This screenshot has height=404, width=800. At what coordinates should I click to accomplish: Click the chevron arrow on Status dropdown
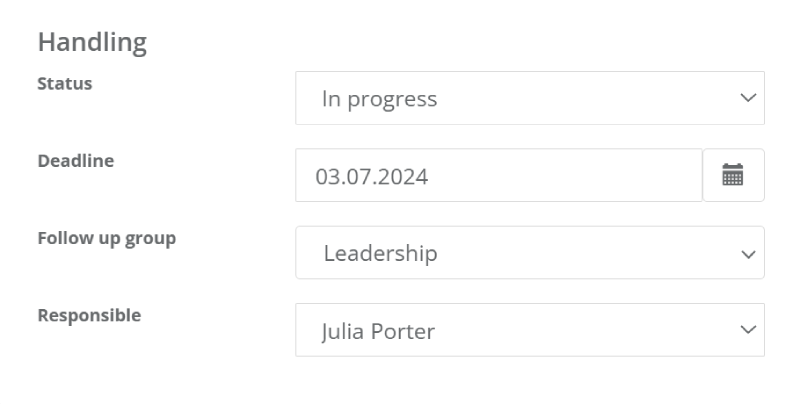click(748, 97)
